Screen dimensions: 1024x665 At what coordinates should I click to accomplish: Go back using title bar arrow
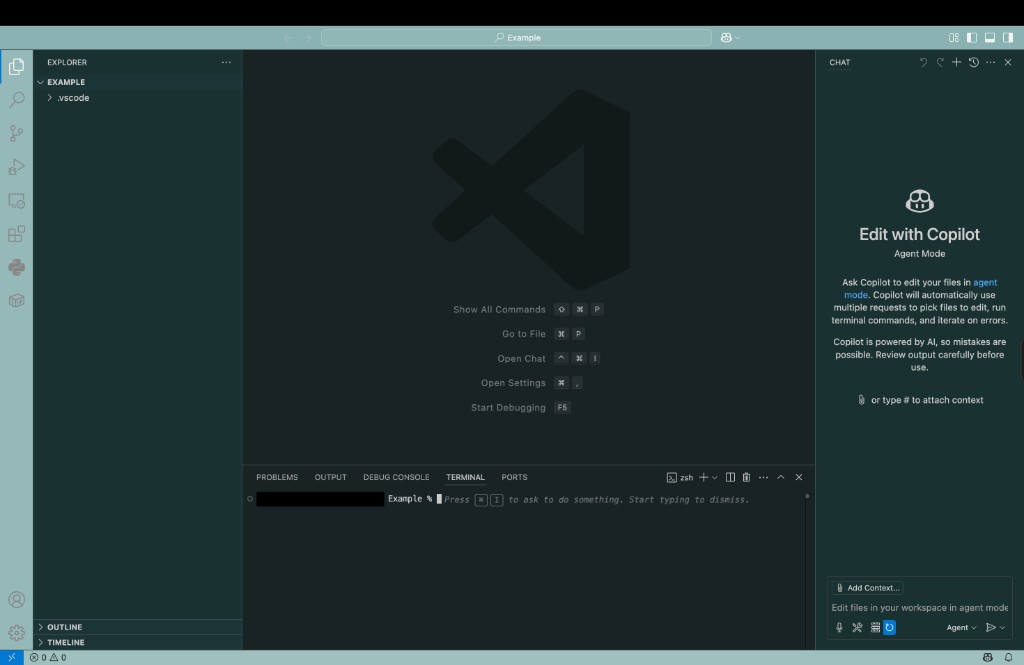click(289, 38)
